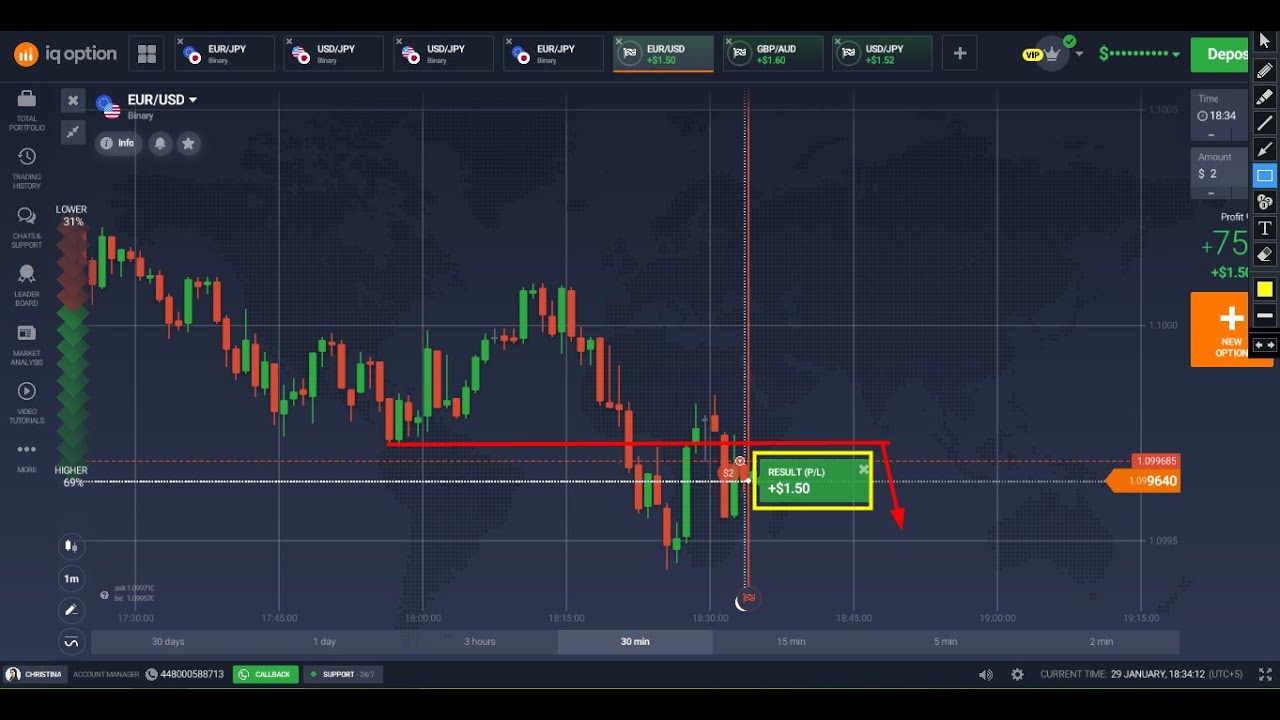Open settings gear in the bottom bar
1280x720 pixels.
pyautogui.click(x=1017, y=674)
